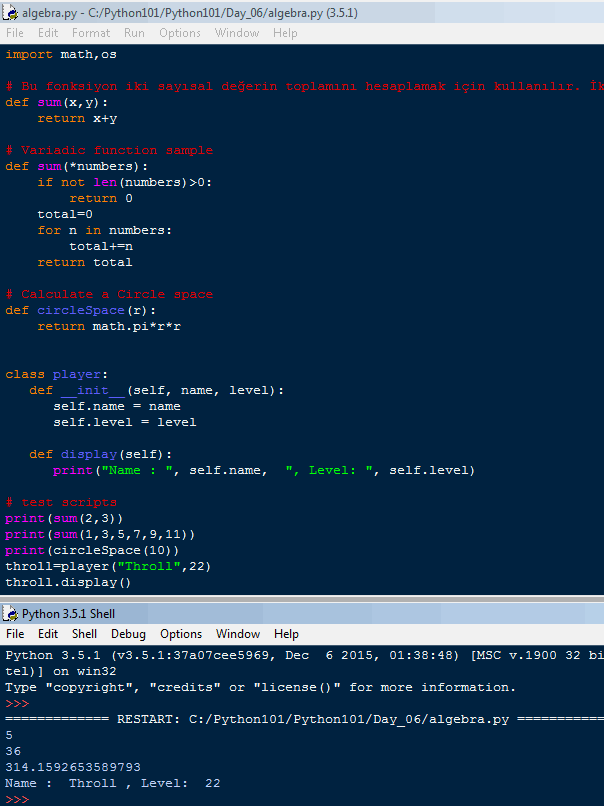Click the shell output value '36'

13,751
